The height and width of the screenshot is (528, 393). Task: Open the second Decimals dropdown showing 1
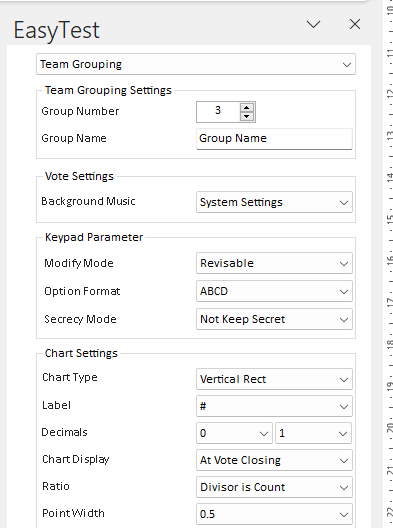[x=314, y=433]
